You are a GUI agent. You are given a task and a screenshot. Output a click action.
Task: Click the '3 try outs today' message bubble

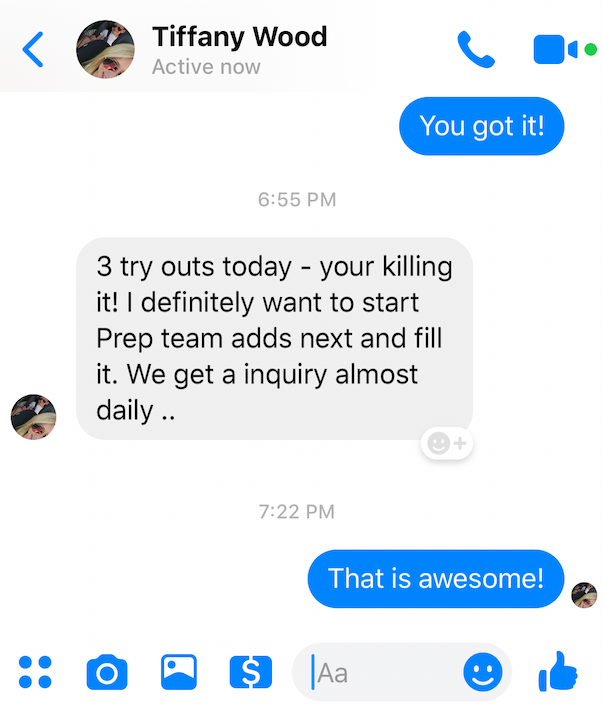click(273, 338)
